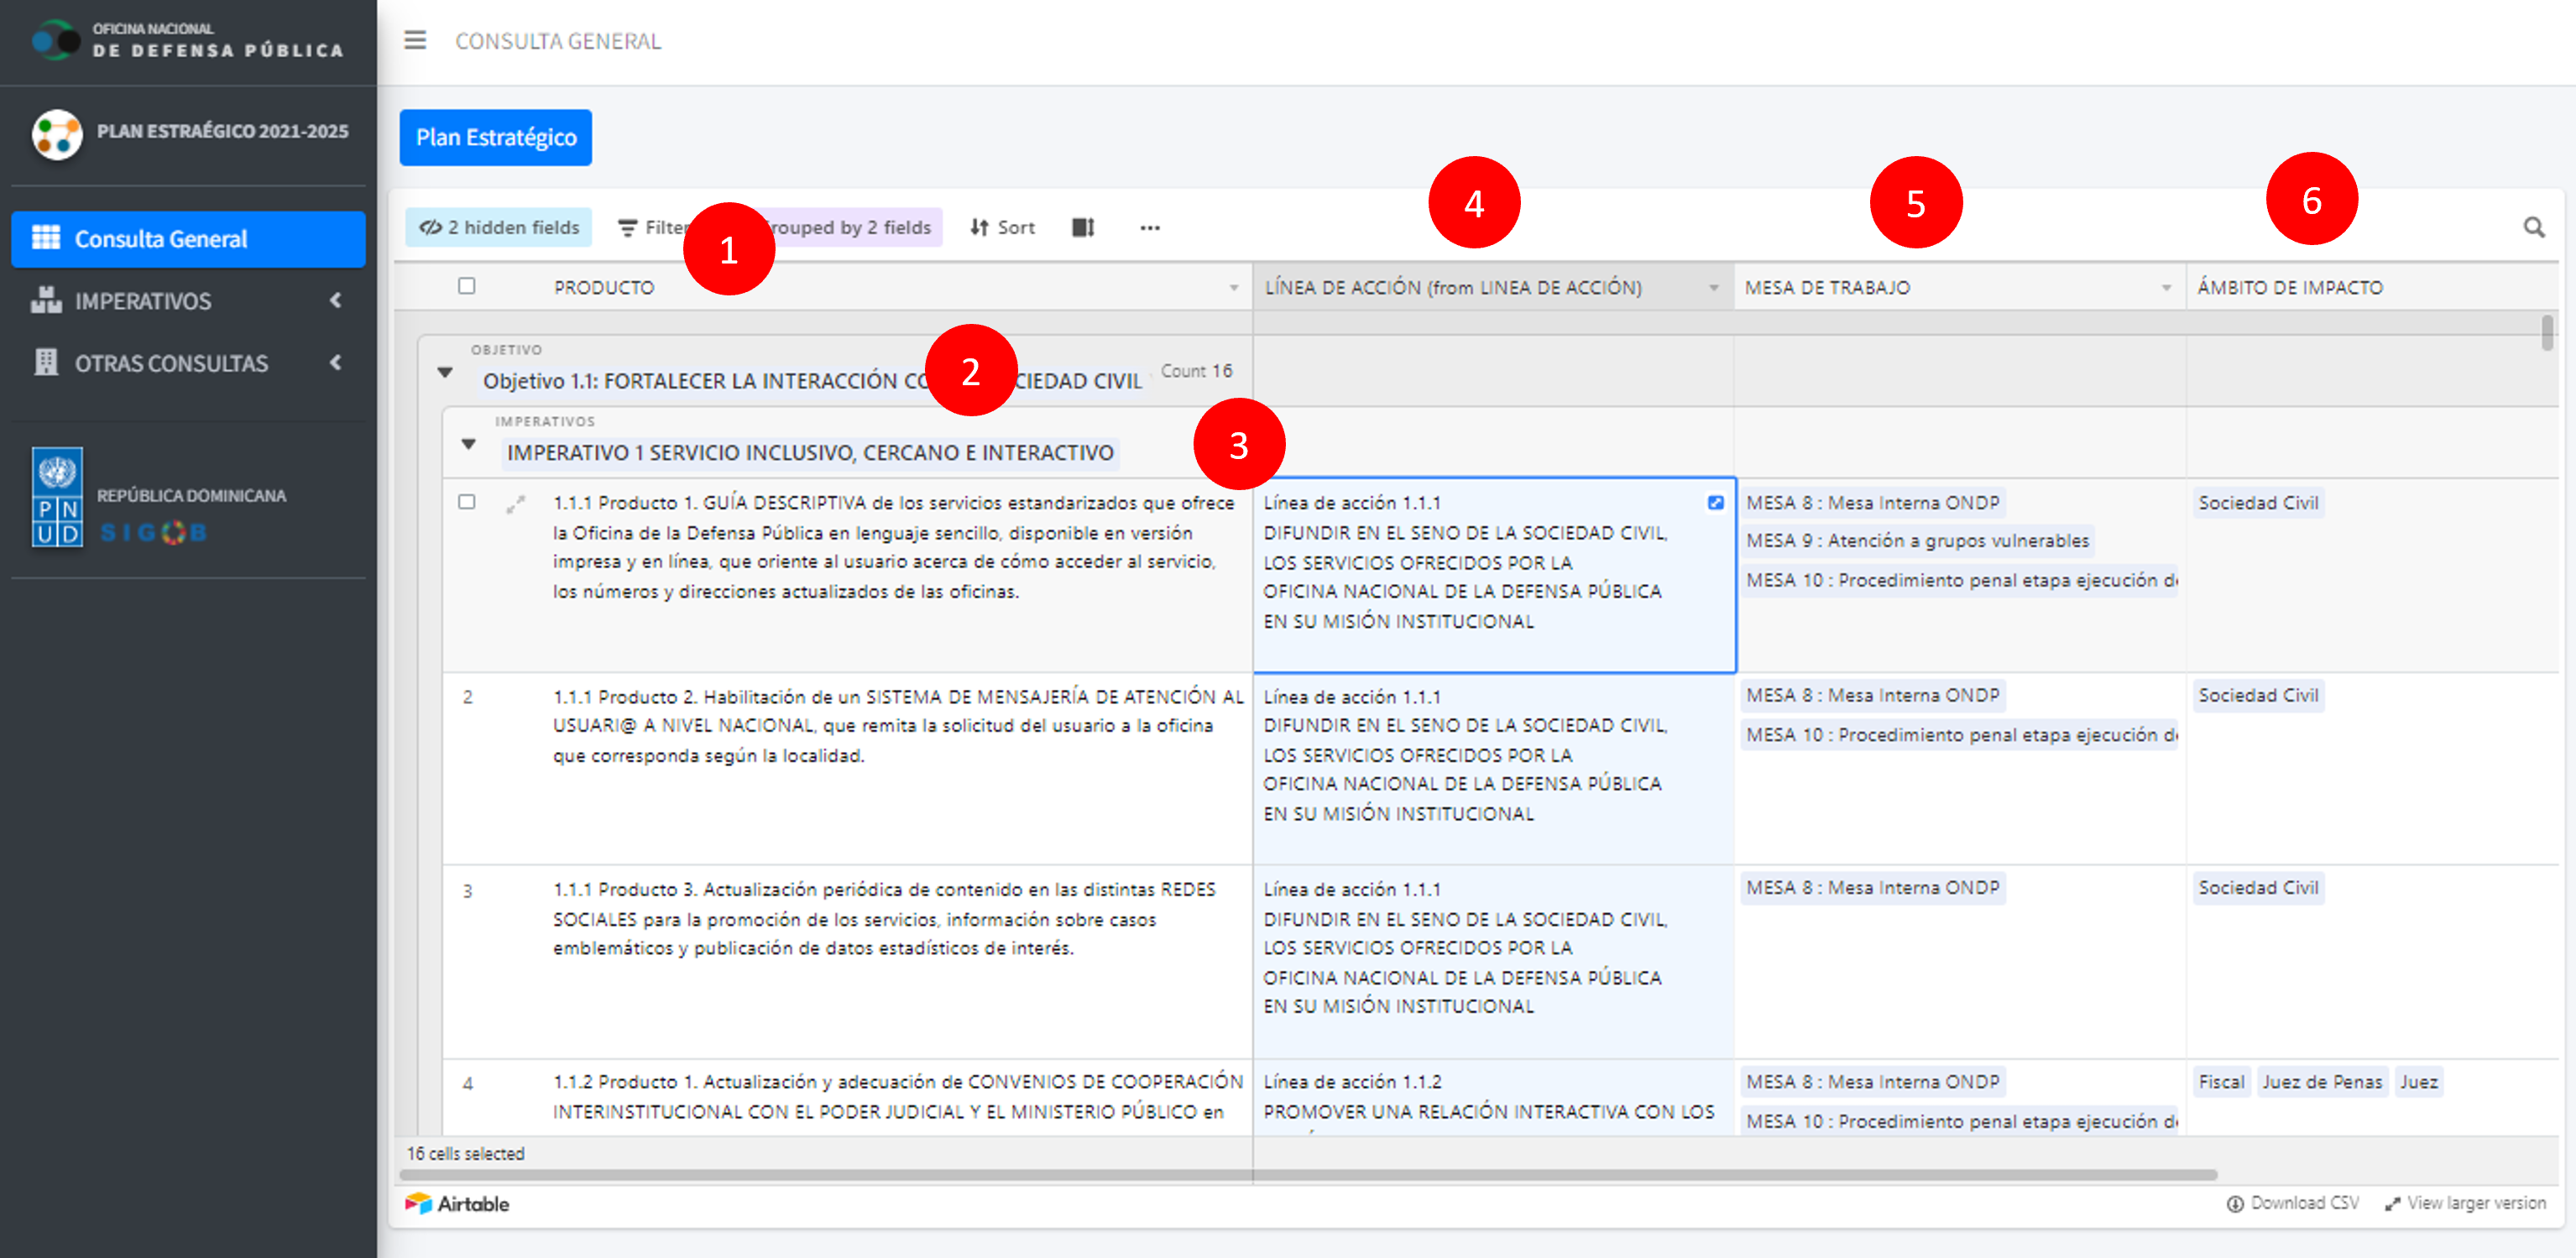Click the Sociedad Civil tag in row 1

pyautogui.click(x=2258, y=503)
